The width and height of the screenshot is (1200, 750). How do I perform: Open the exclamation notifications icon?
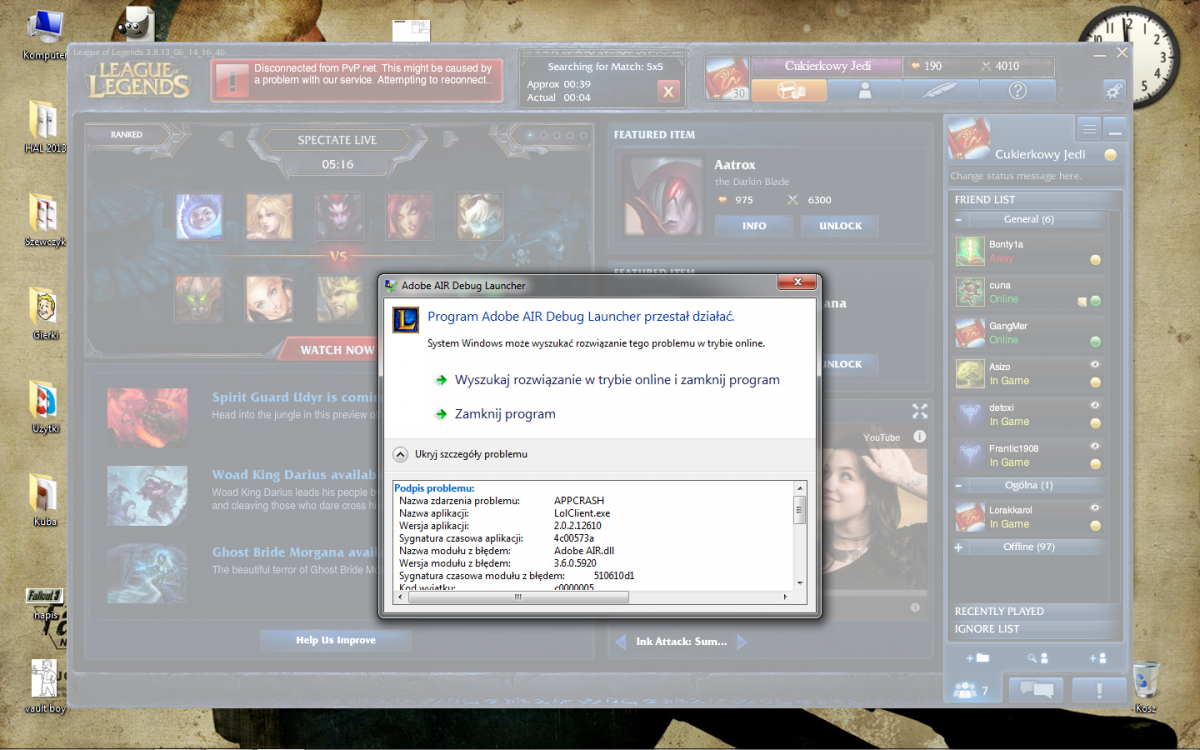(x=1099, y=690)
